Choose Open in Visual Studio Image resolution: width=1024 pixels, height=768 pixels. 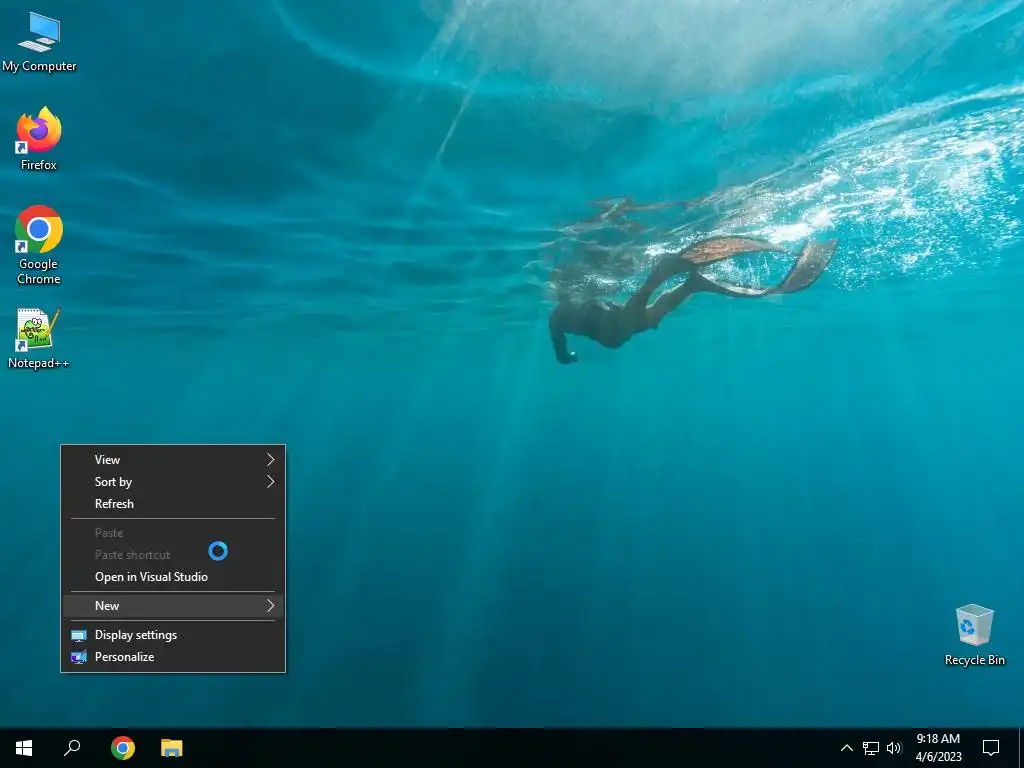point(173,577)
